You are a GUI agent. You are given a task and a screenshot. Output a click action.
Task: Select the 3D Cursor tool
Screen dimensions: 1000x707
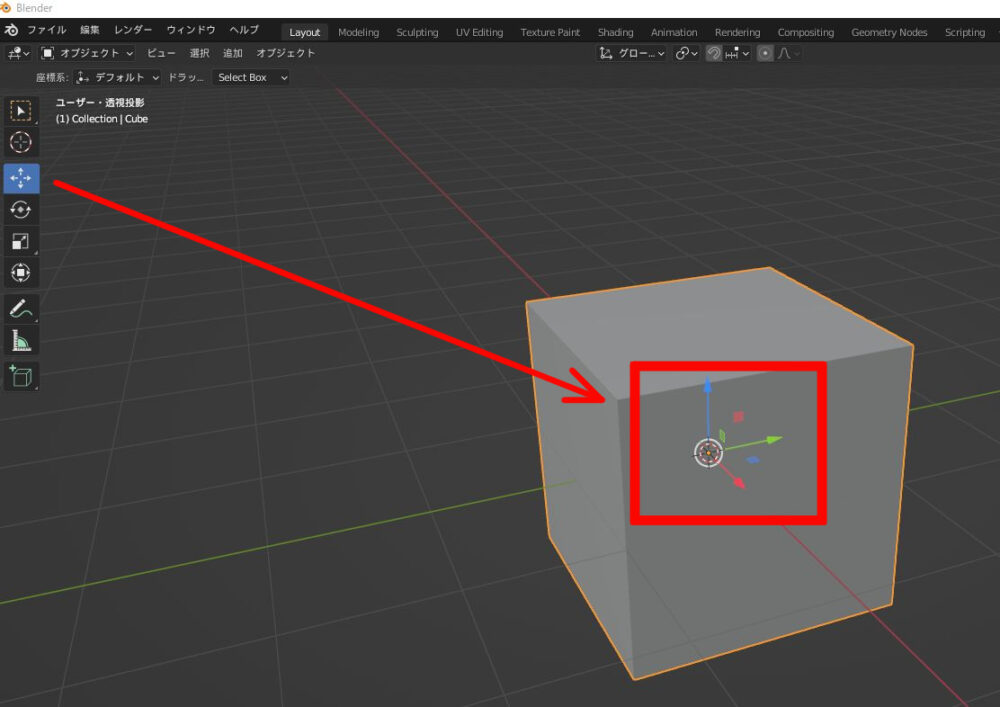[x=21, y=142]
